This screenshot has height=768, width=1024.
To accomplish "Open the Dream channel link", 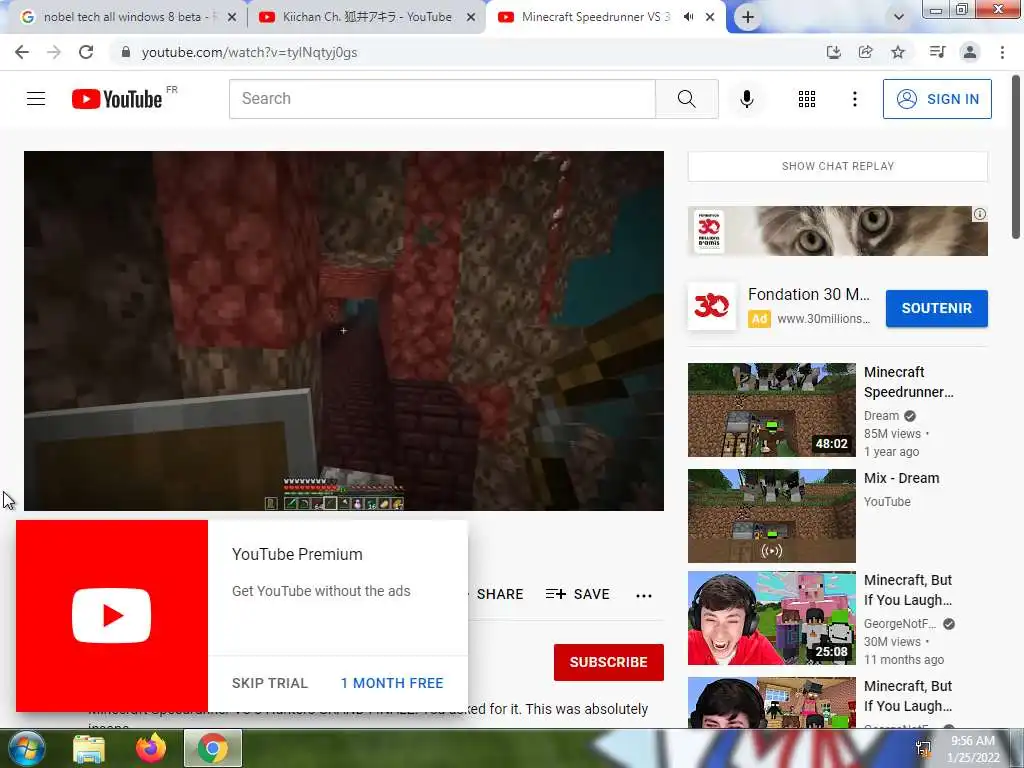I will 881,416.
